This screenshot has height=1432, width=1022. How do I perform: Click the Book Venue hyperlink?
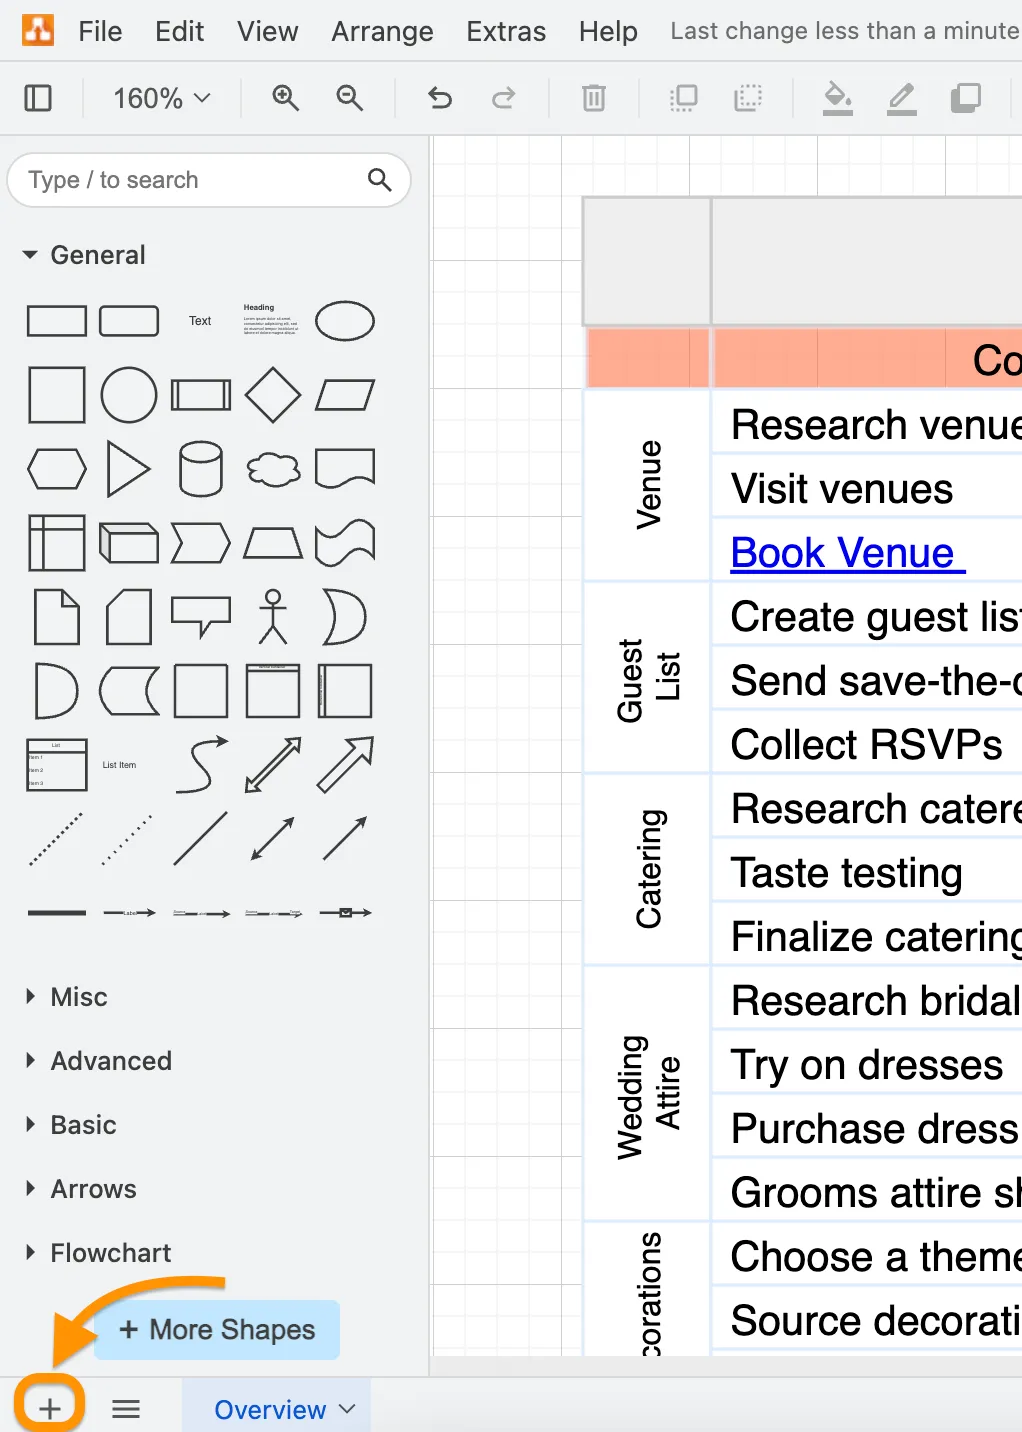pyautogui.click(x=846, y=552)
